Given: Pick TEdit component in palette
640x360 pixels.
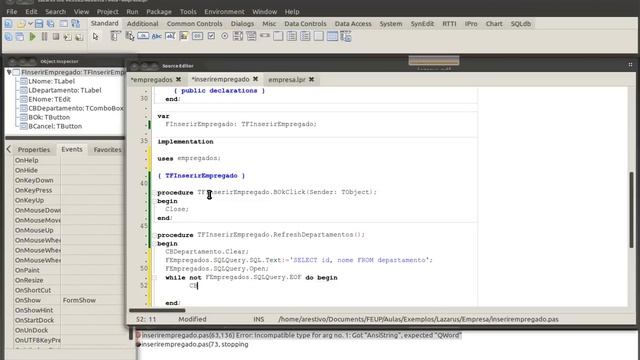Looking at the screenshot, I should [x=170, y=36].
